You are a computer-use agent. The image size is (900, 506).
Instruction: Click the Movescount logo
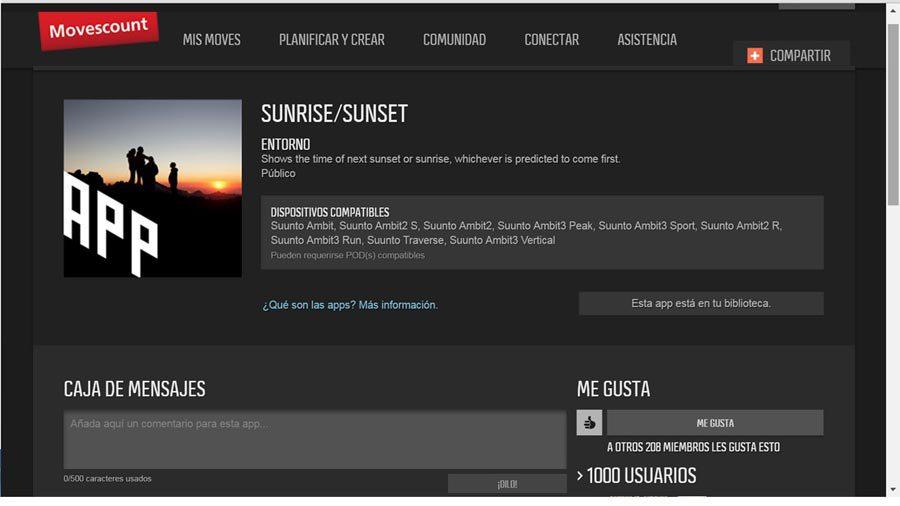99,31
